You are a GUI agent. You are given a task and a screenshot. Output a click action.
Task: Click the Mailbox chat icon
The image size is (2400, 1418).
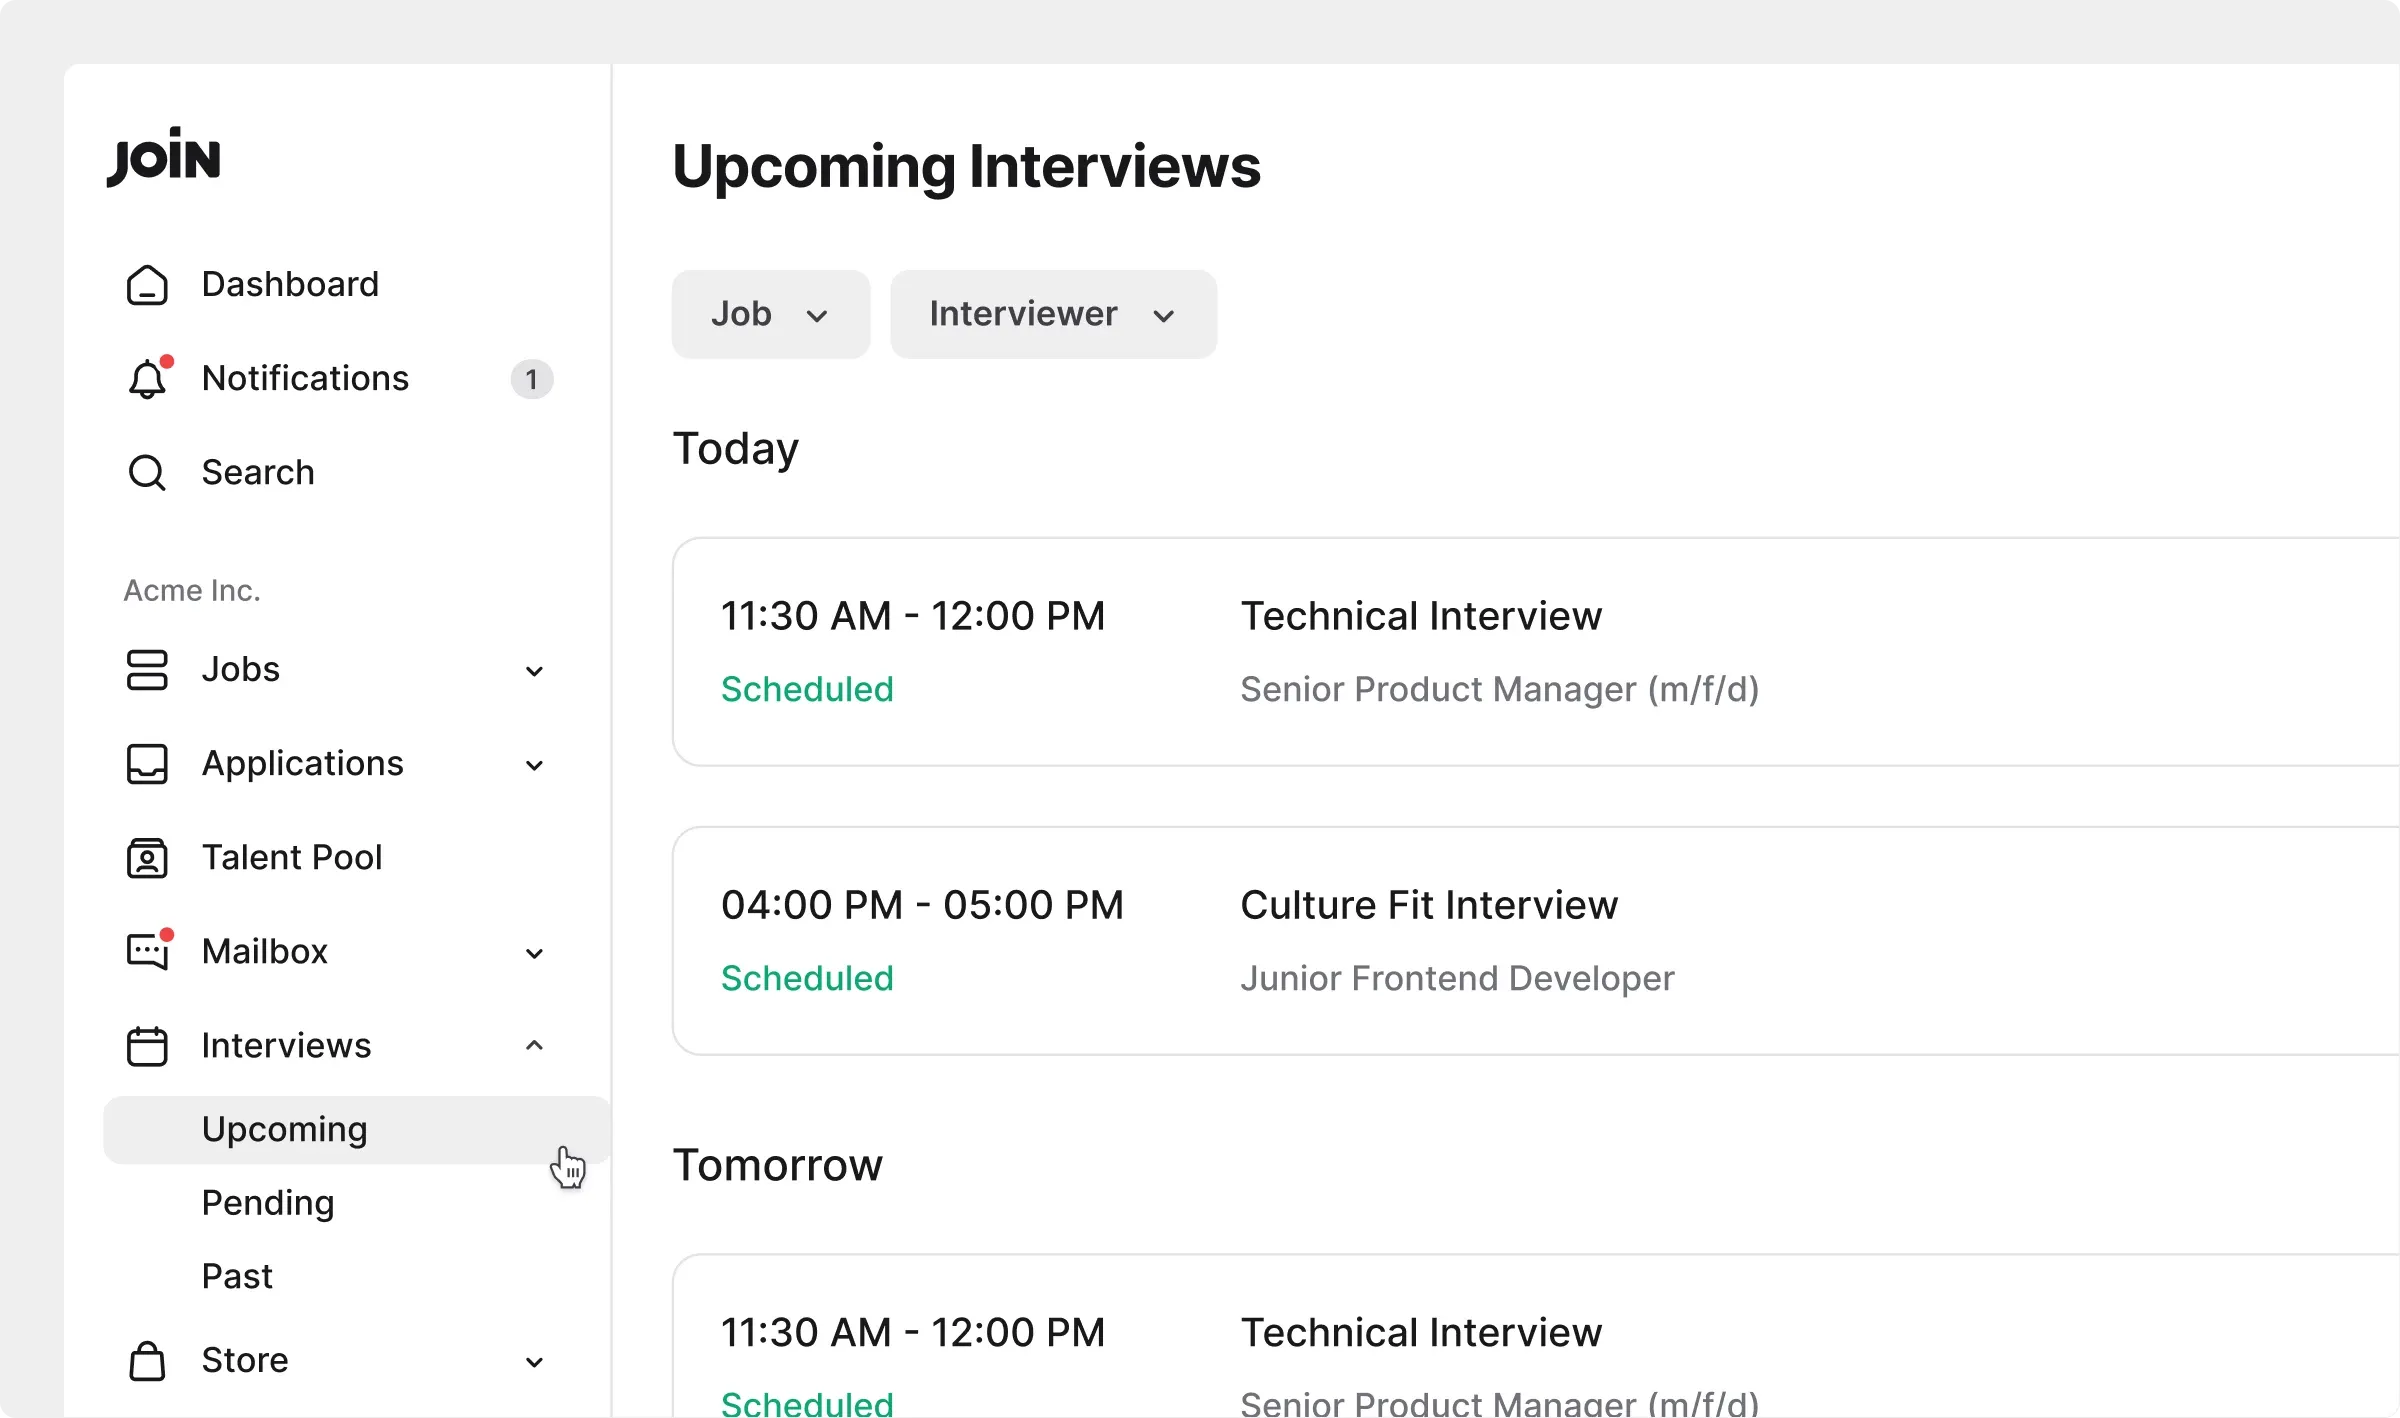(149, 950)
